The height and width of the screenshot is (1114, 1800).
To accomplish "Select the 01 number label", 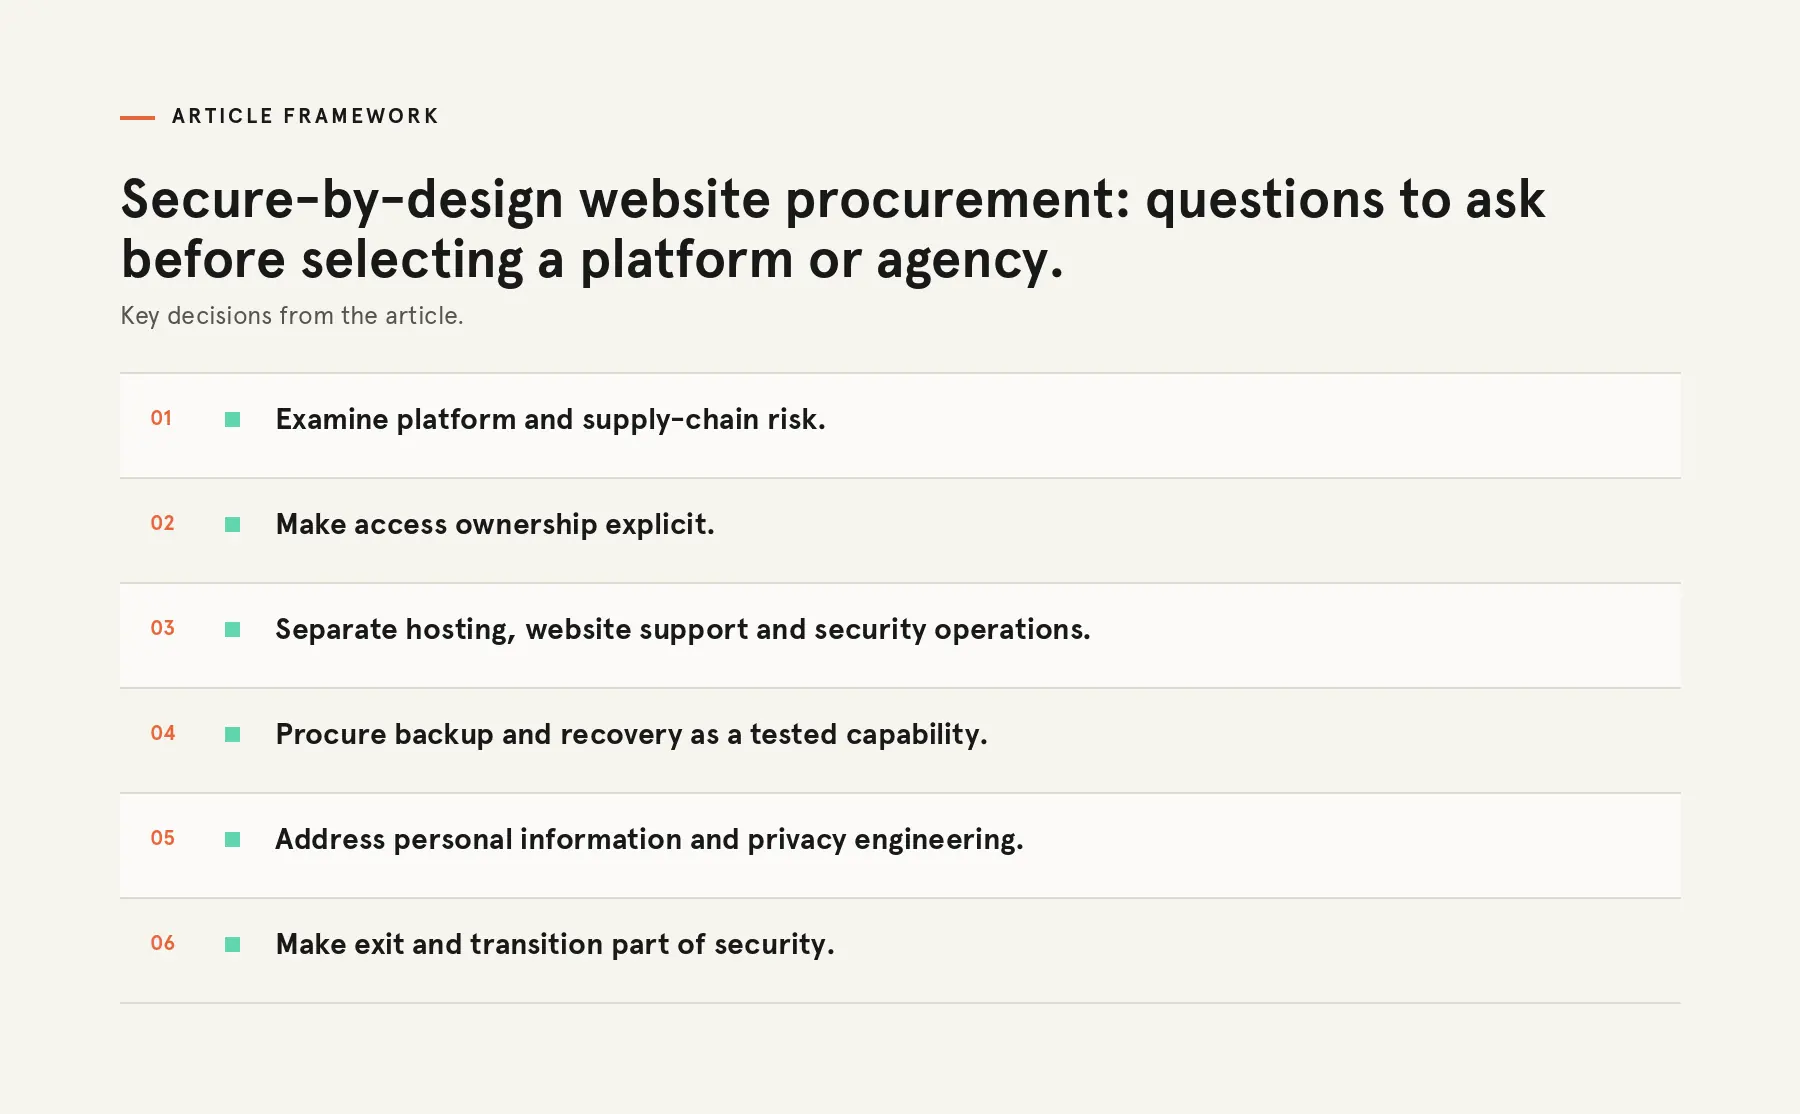I will point(161,418).
